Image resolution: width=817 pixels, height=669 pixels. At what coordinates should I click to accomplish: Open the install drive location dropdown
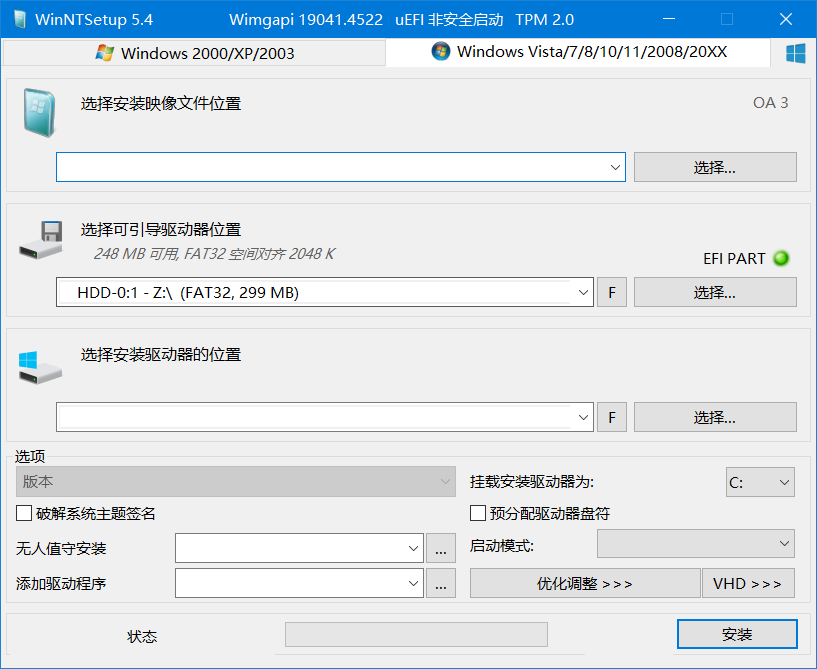pyautogui.click(x=583, y=417)
